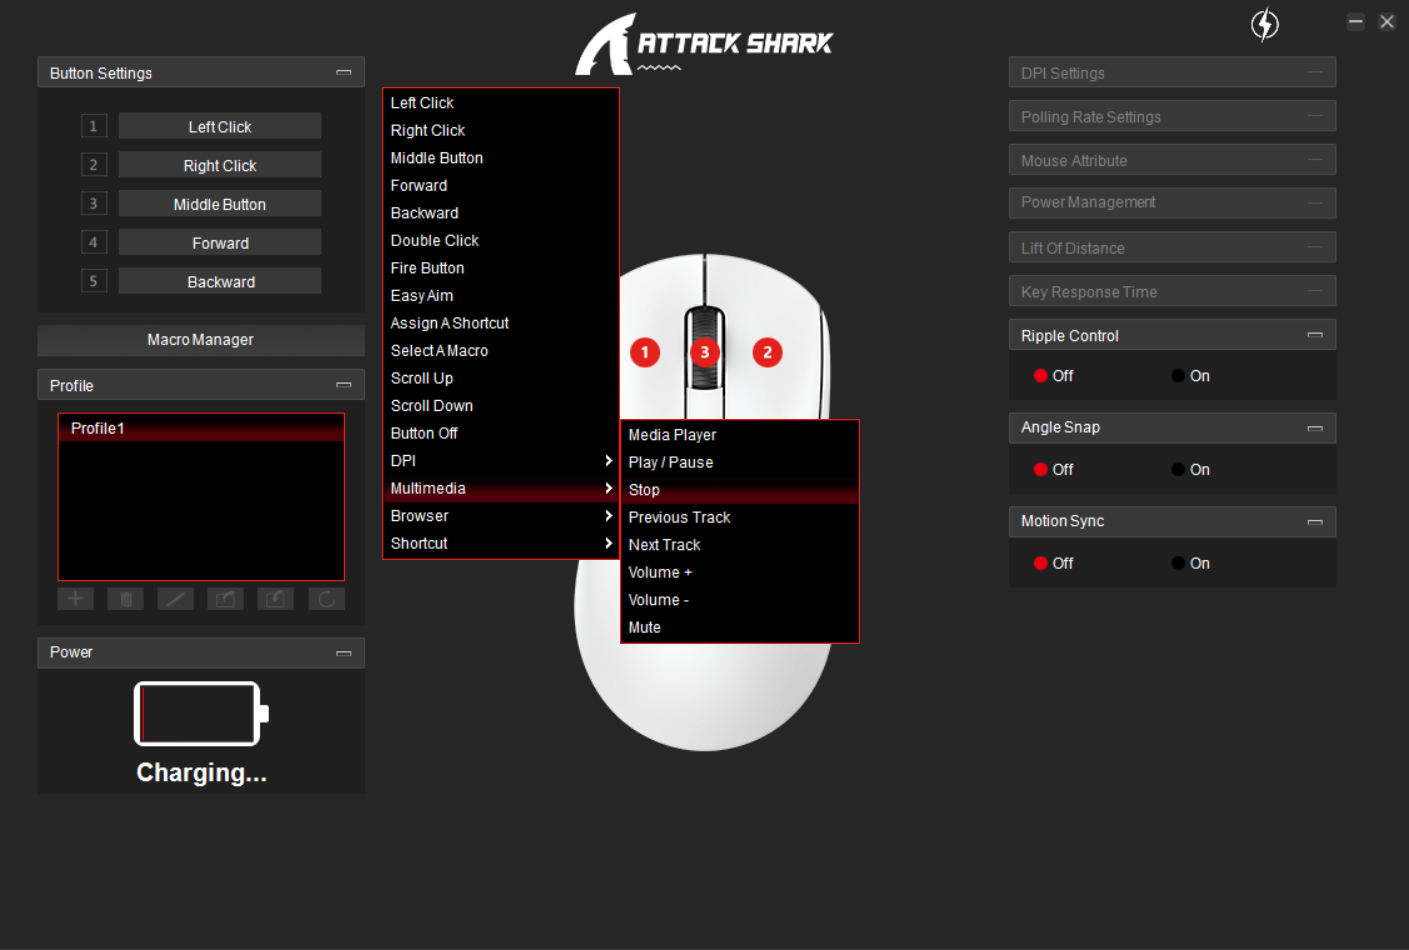Choose Select A Macro menu entry
Viewport: 1409px width, 950px height.
[x=501, y=351]
